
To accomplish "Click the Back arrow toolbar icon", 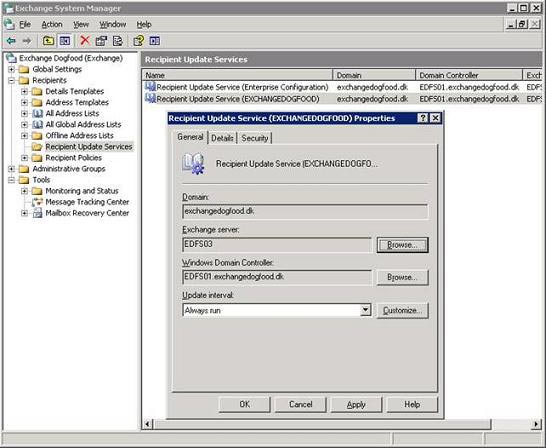I will click(11, 41).
